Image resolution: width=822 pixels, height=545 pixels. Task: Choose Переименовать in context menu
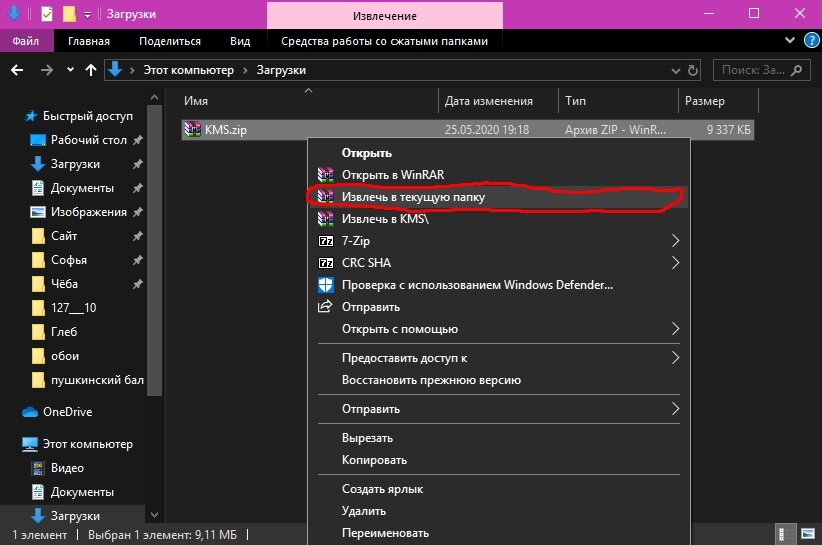[x=499, y=533]
